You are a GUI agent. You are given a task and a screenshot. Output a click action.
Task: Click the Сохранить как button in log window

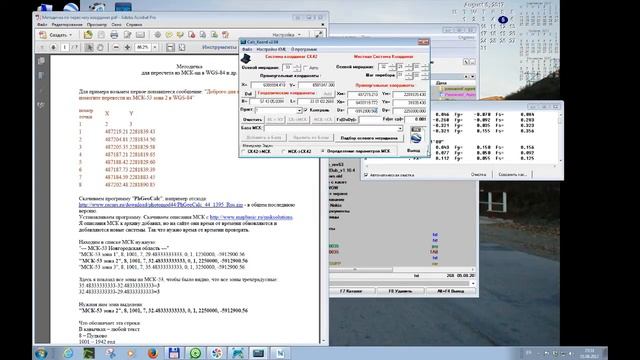tap(512, 174)
